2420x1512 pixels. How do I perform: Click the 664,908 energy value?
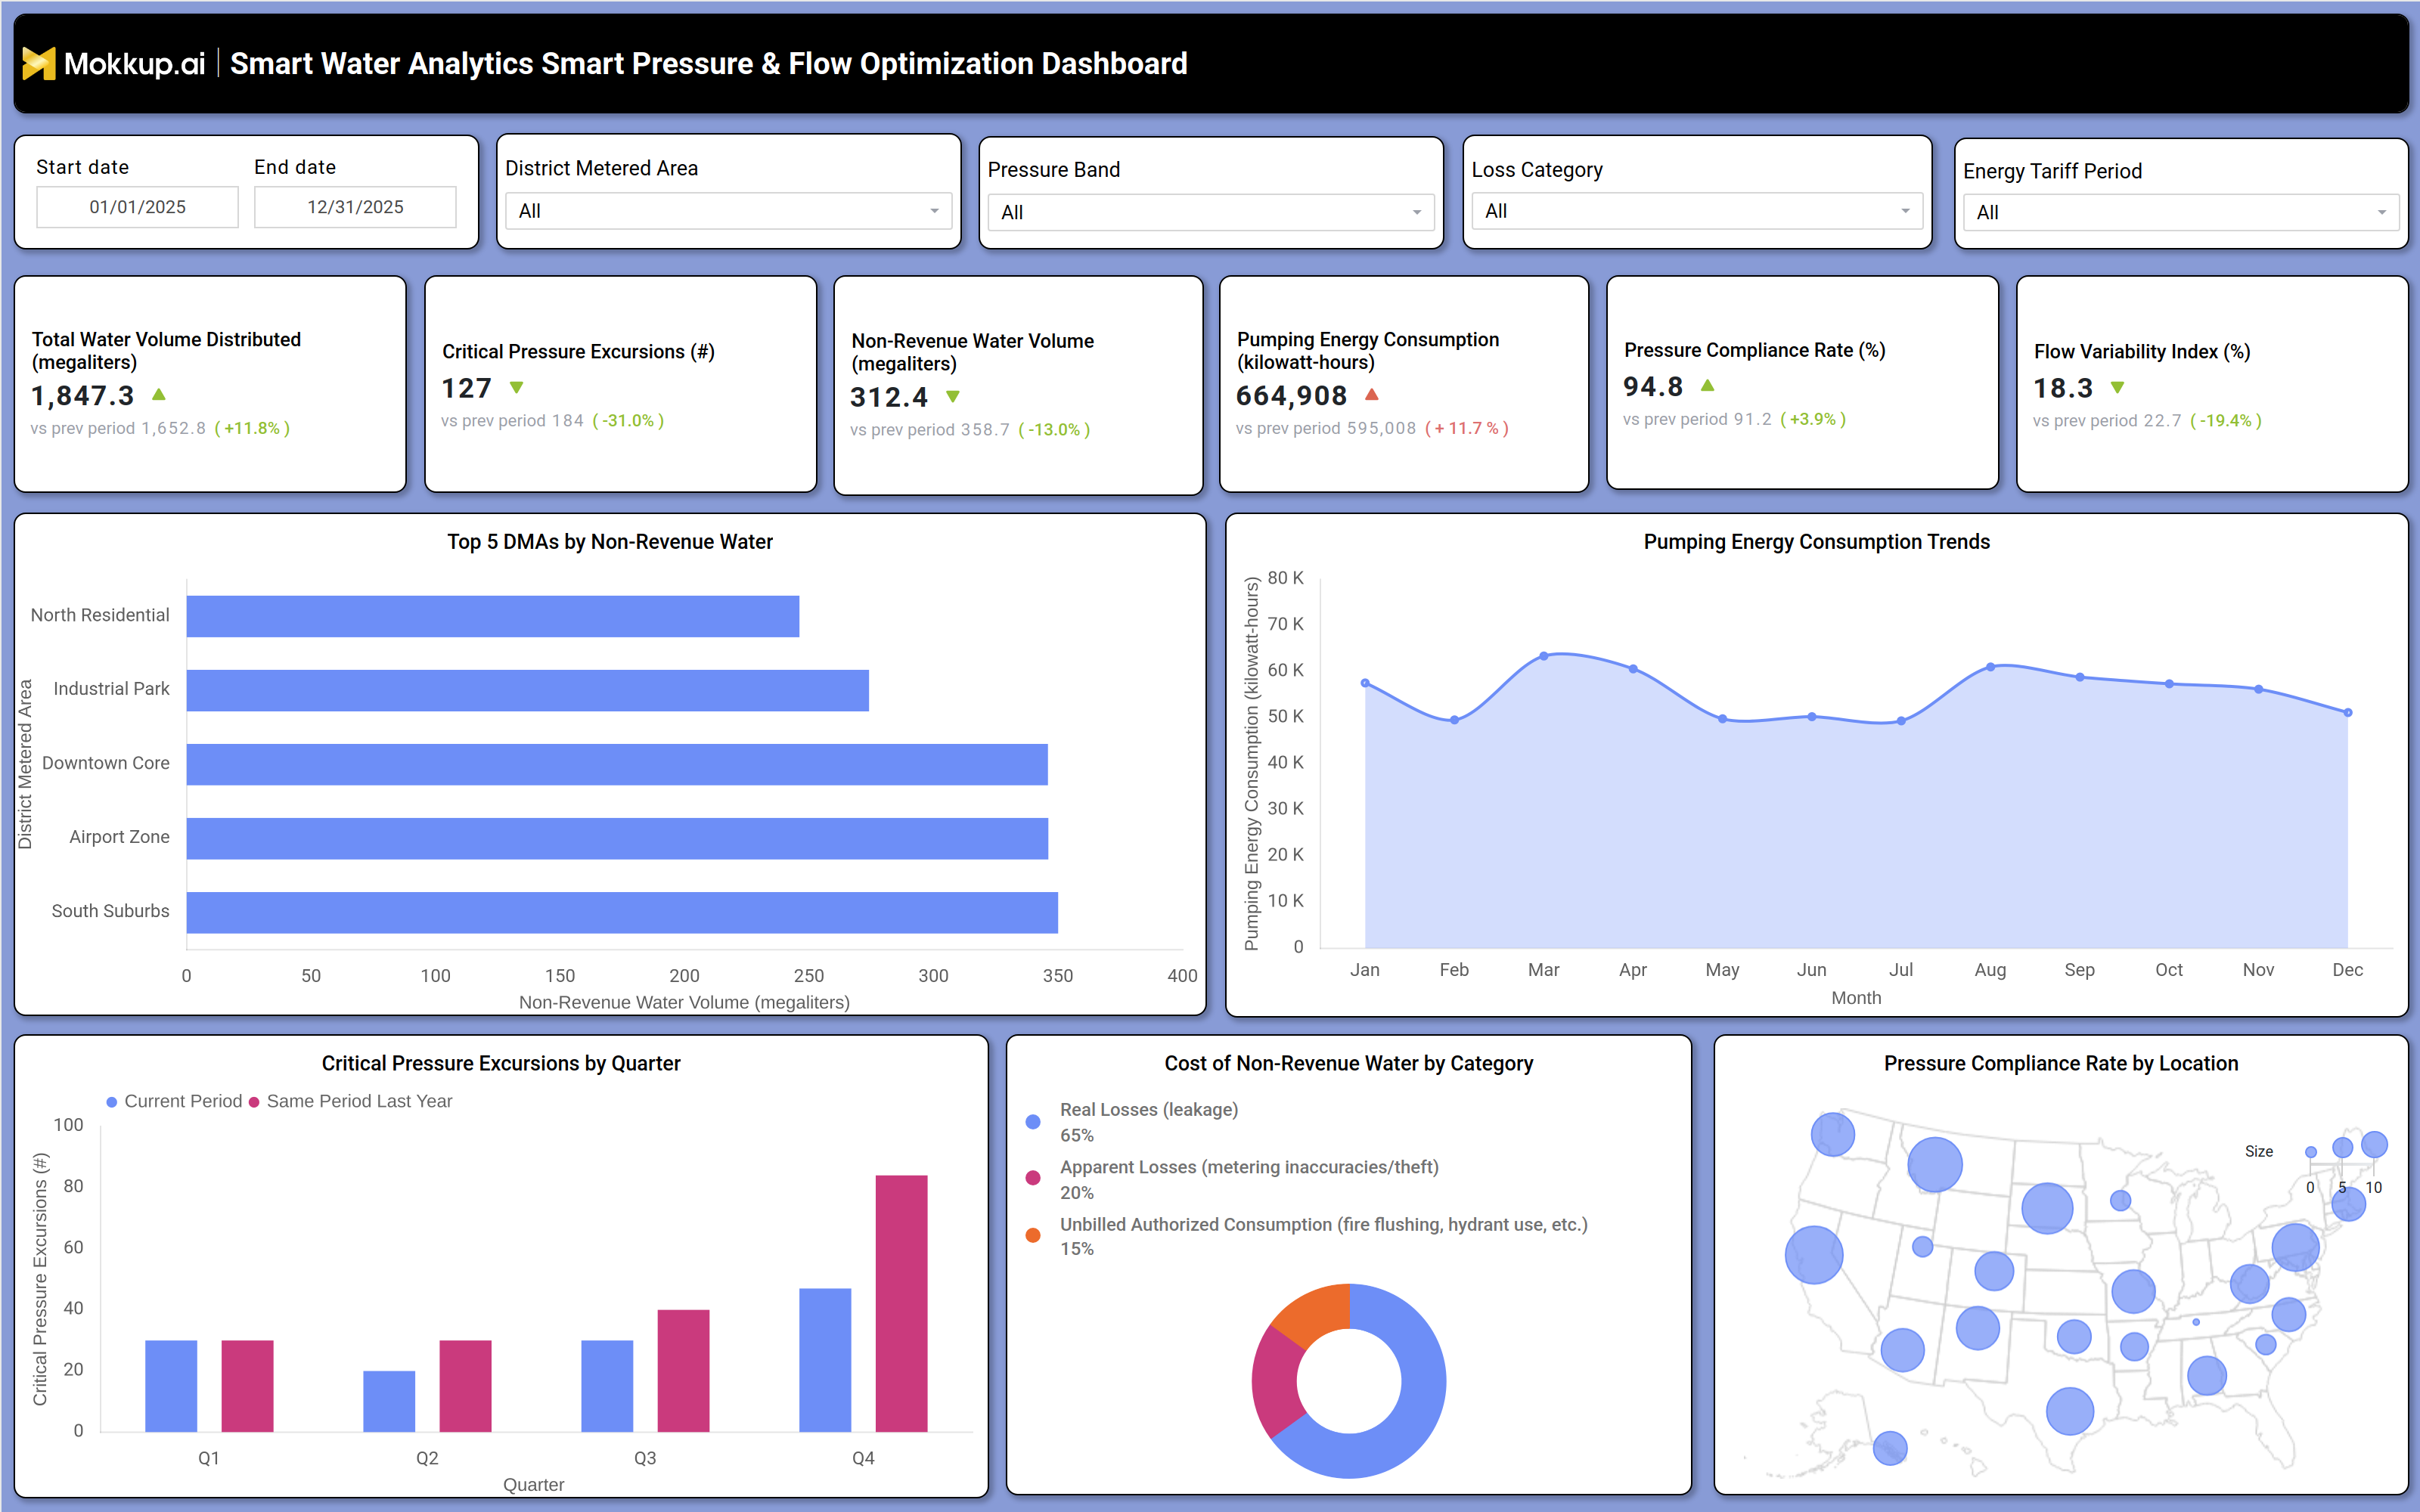(1291, 396)
